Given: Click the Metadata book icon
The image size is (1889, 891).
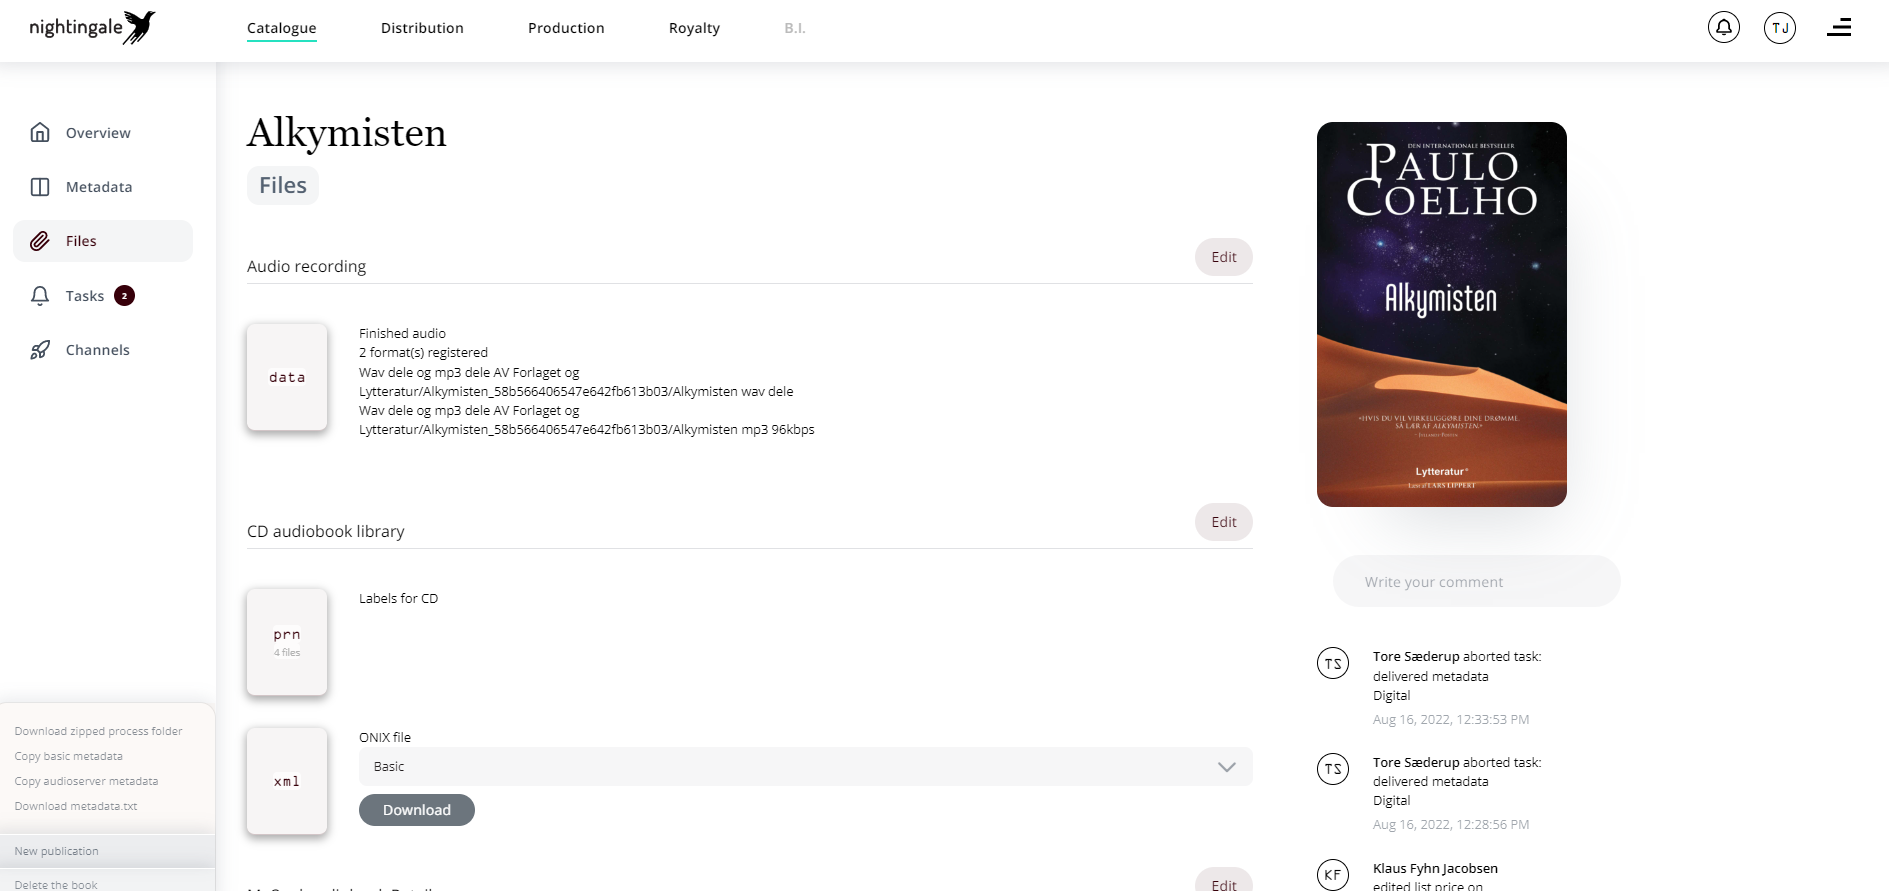Looking at the screenshot, I should point(40,187).
